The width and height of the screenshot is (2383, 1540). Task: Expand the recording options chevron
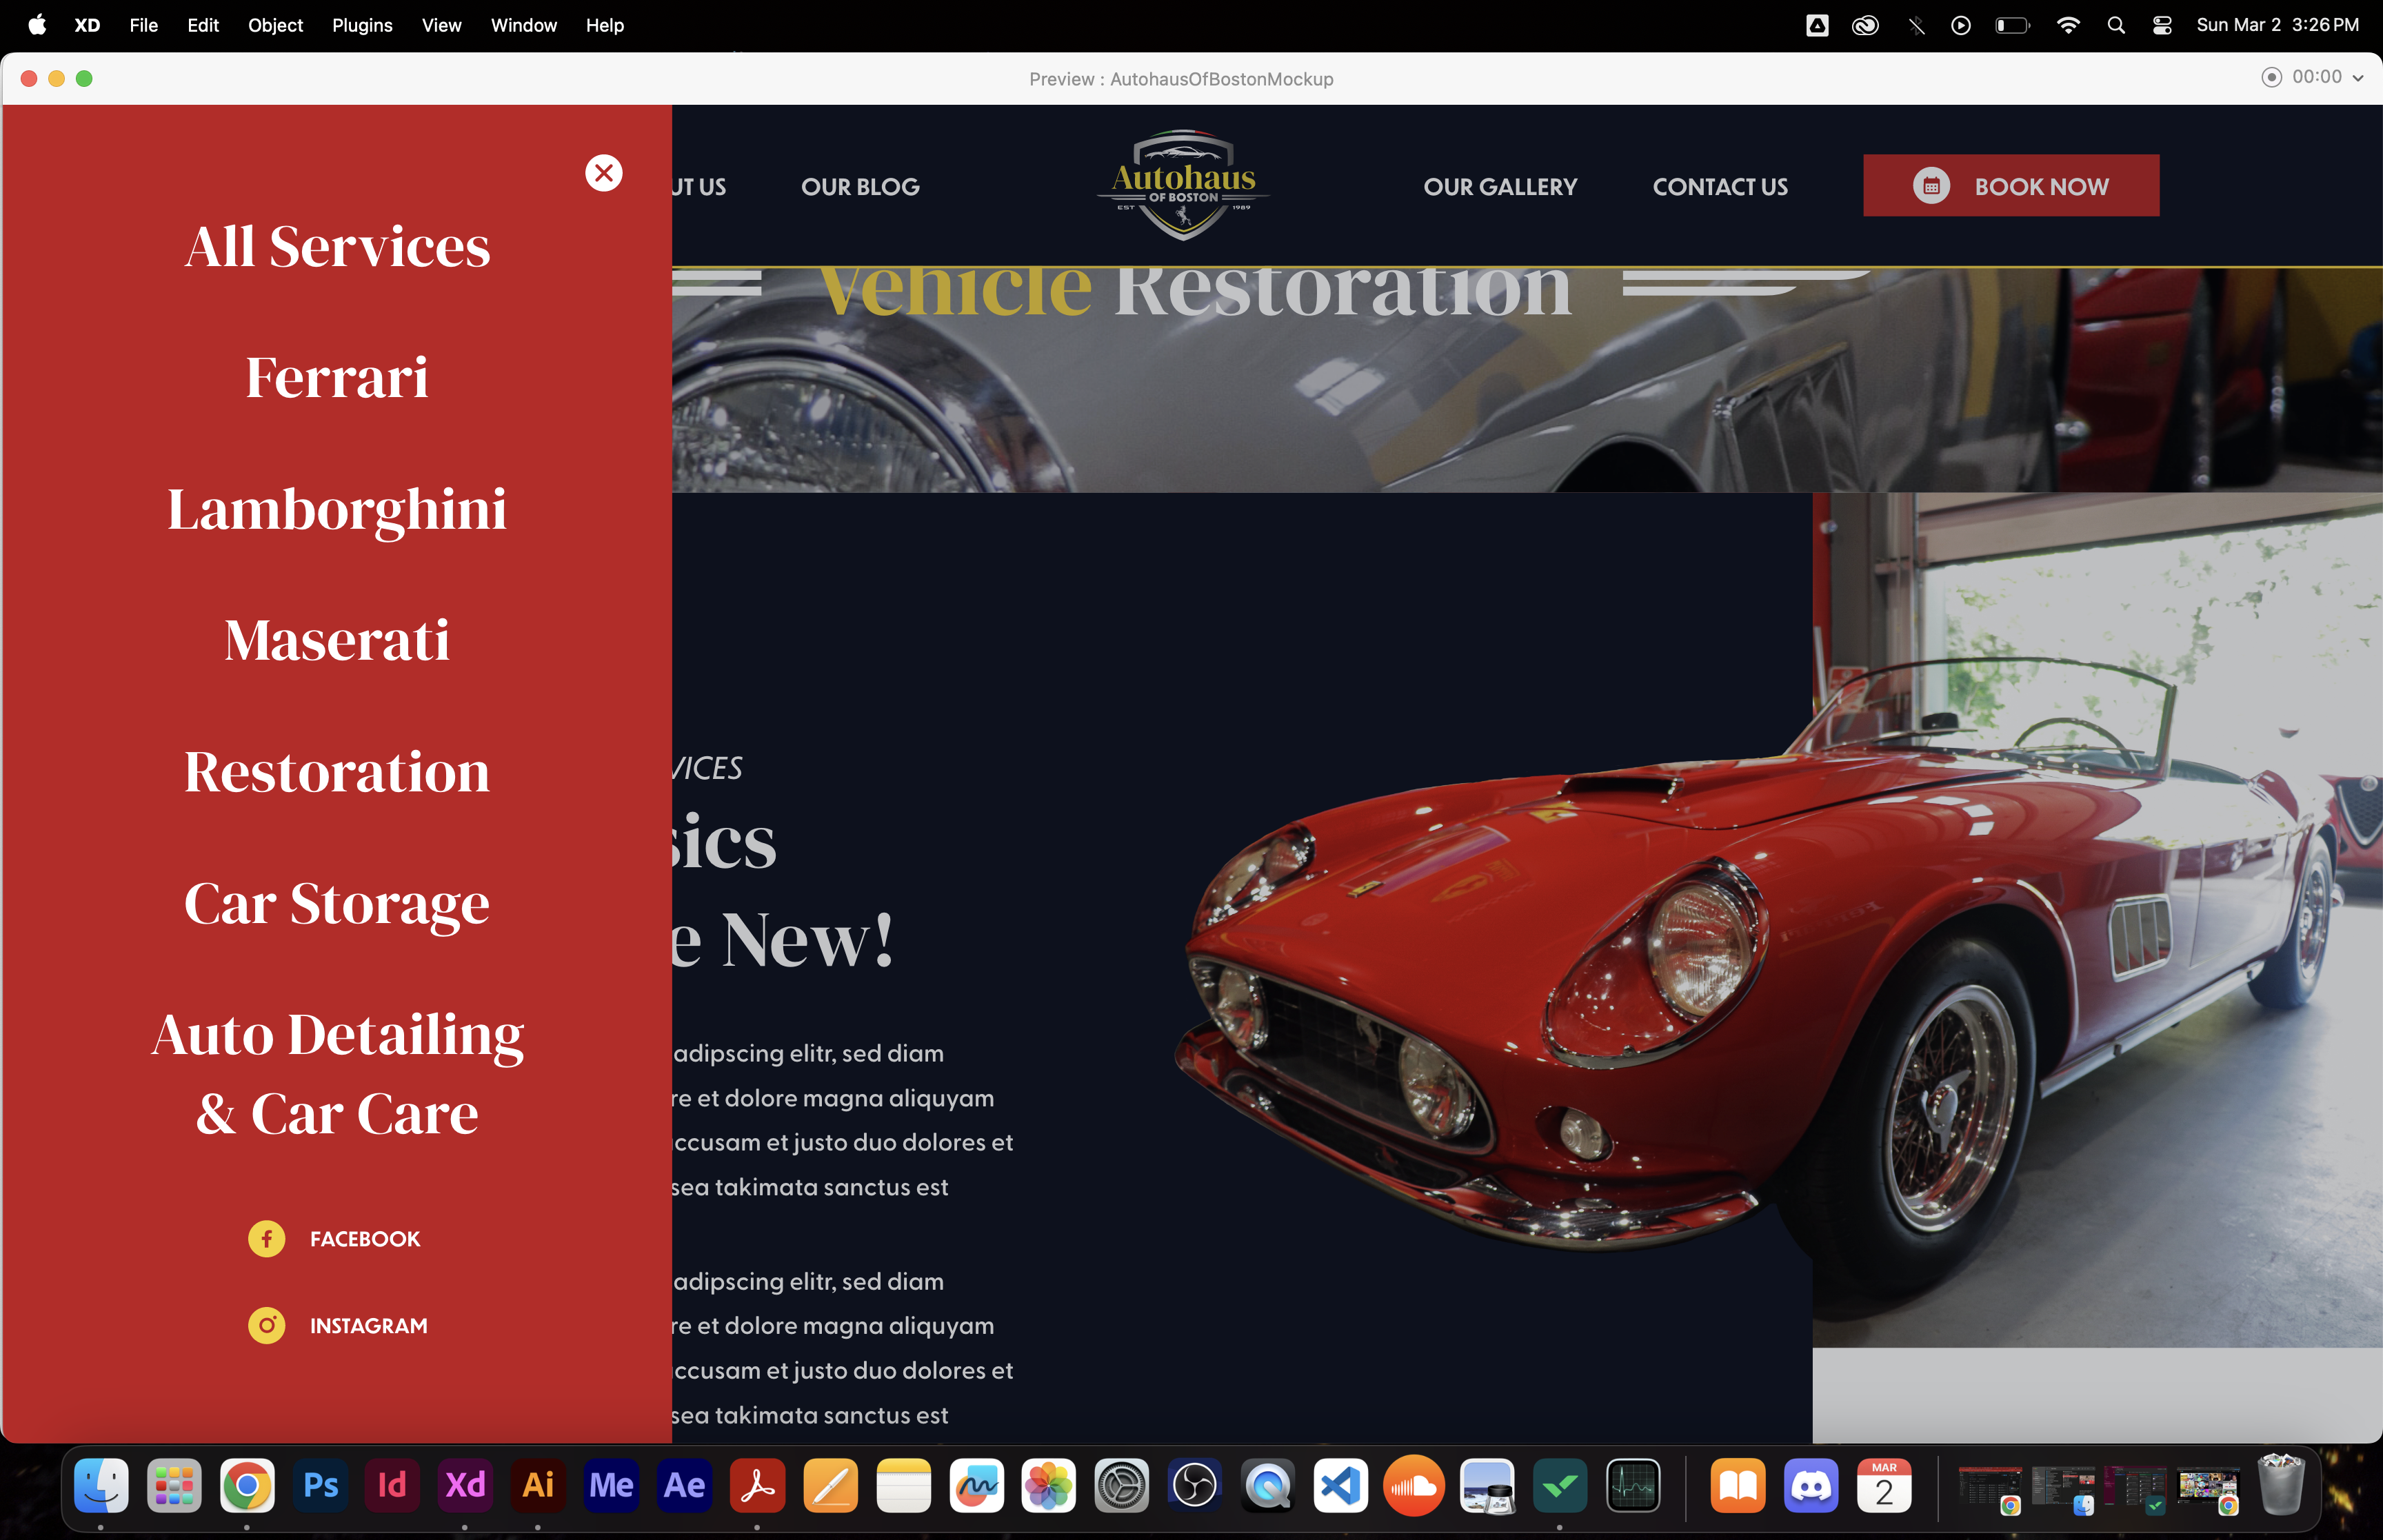tap(2358, 78)
